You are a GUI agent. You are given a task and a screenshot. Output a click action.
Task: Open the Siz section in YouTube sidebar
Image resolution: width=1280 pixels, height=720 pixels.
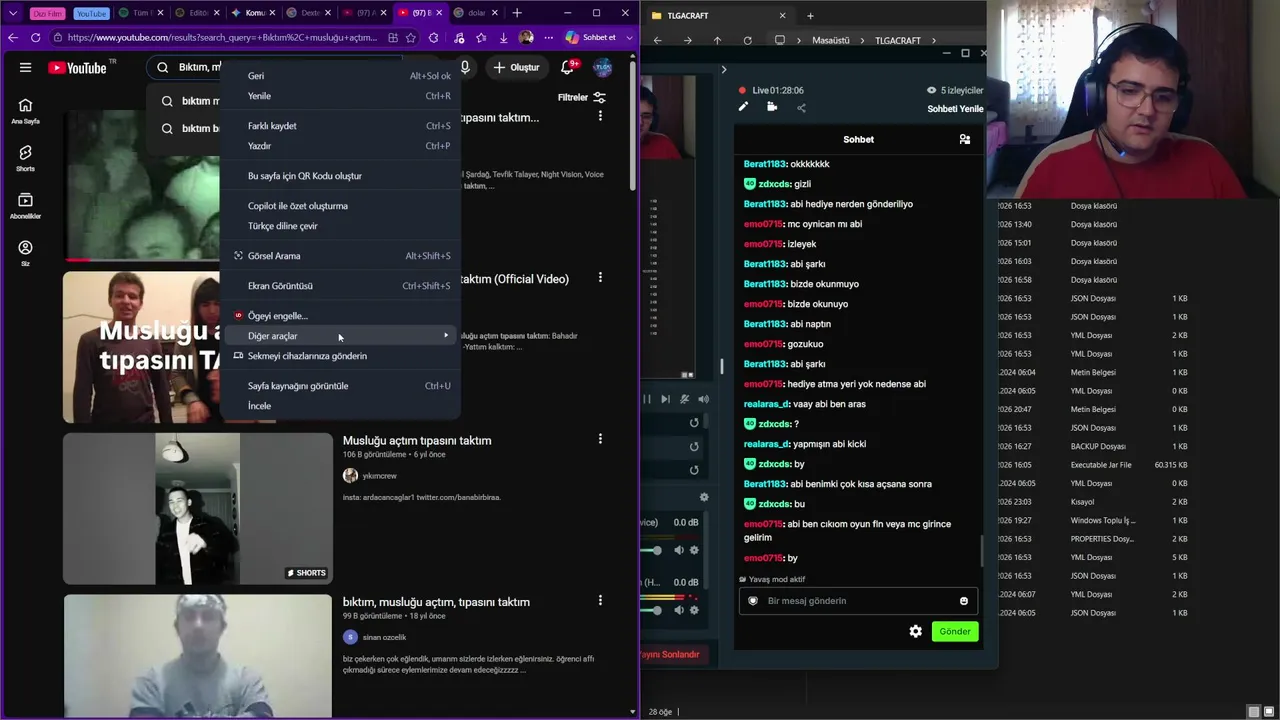(25, 253)
